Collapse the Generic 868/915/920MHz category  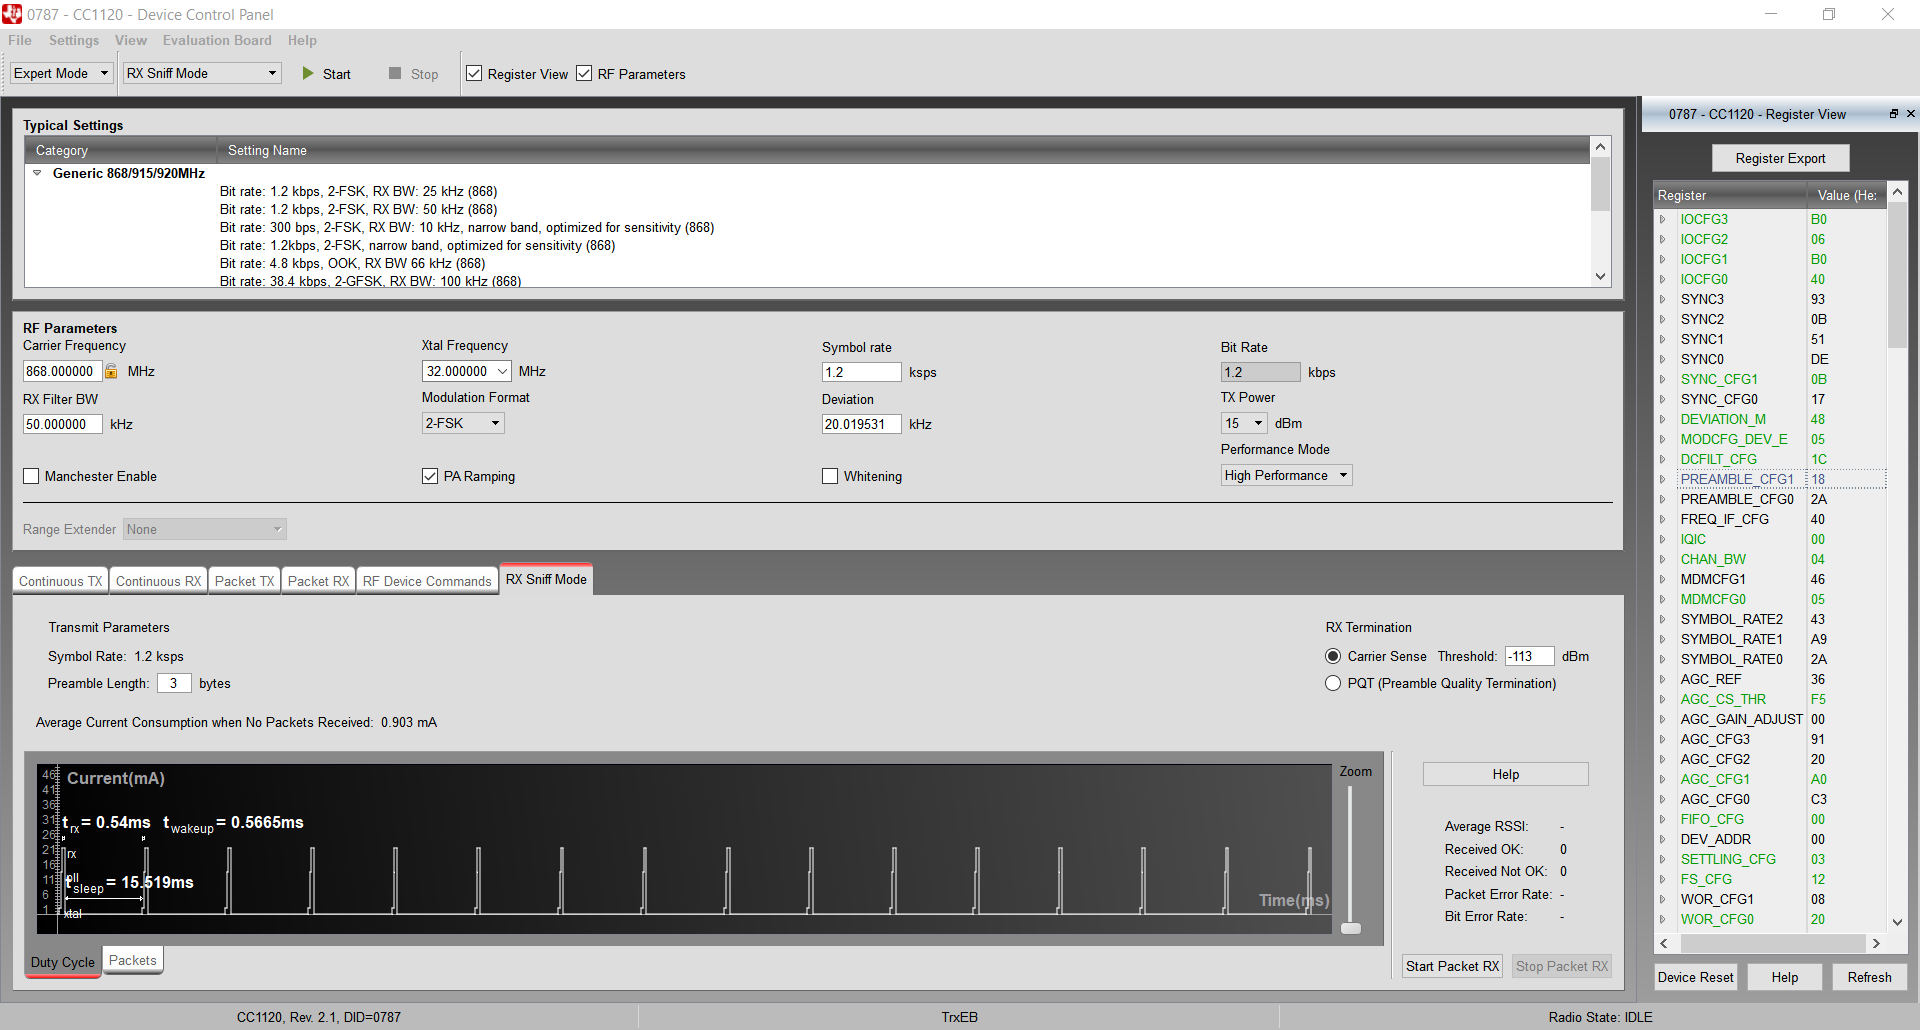click(x=37, y=173)
